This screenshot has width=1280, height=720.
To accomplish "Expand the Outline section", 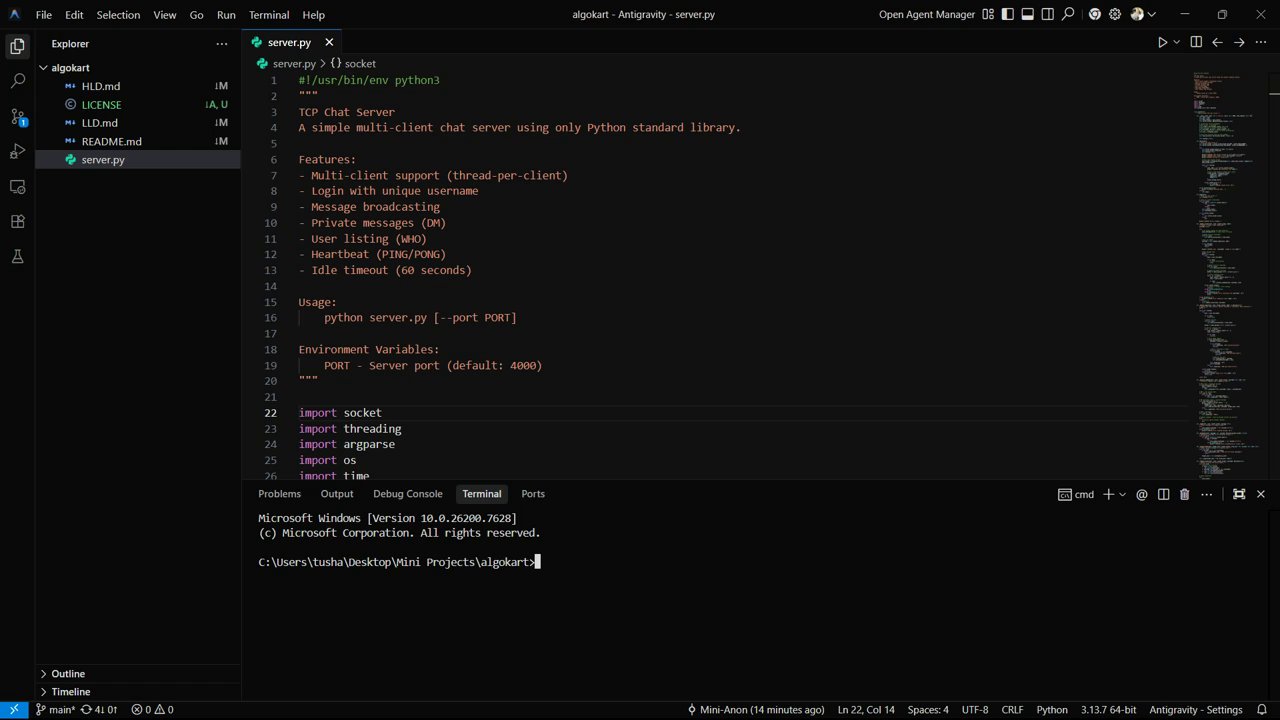I will tap(68, 674).
